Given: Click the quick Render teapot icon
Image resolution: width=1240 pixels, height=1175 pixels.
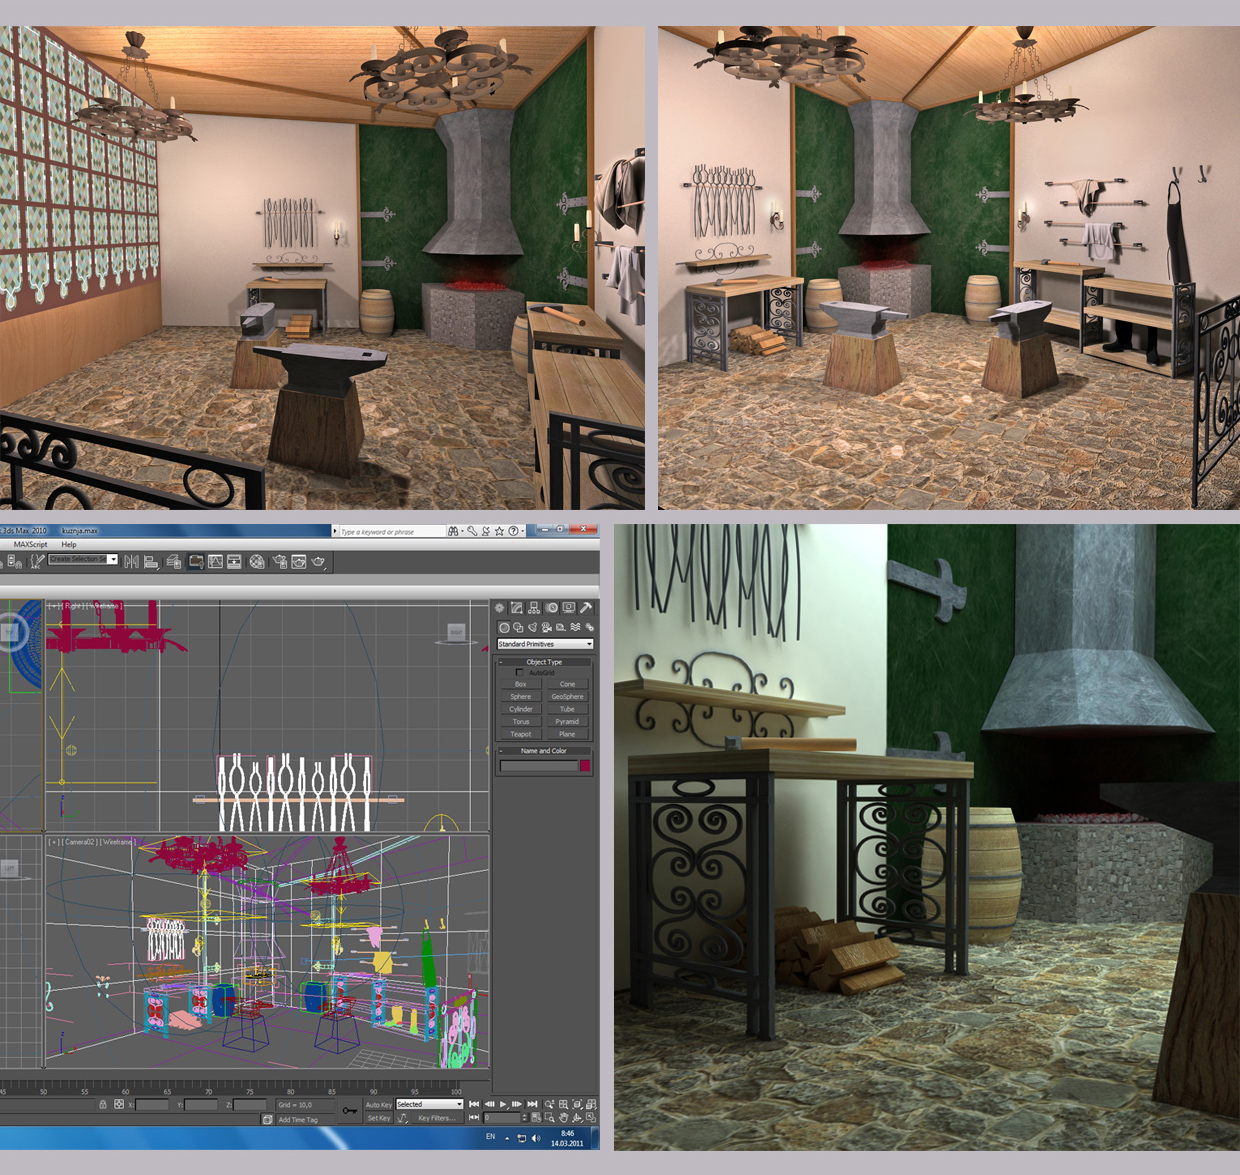Looking at the screenshot, I should (x=319, y=562).
